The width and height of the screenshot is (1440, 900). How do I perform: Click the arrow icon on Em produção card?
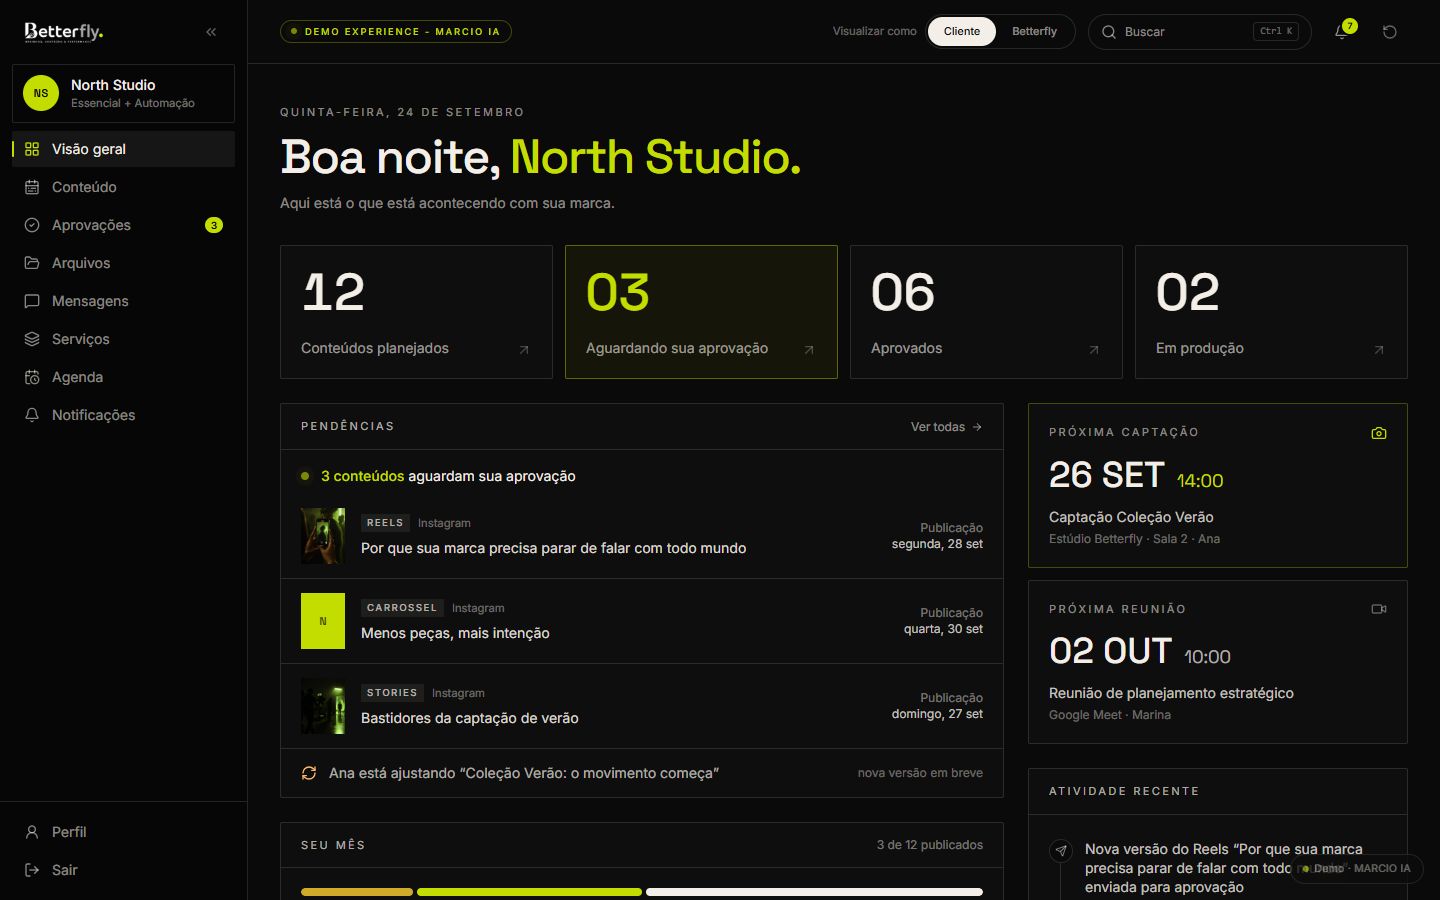pos(1379,350)
